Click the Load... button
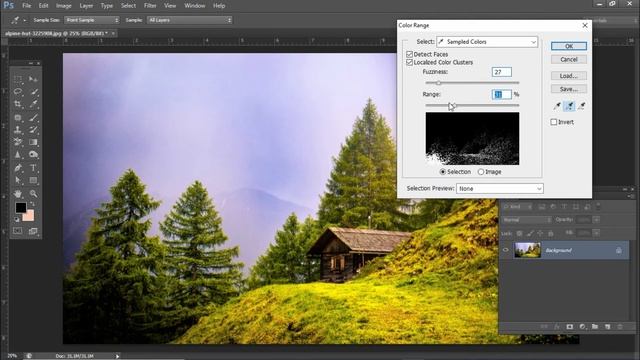 569,76
